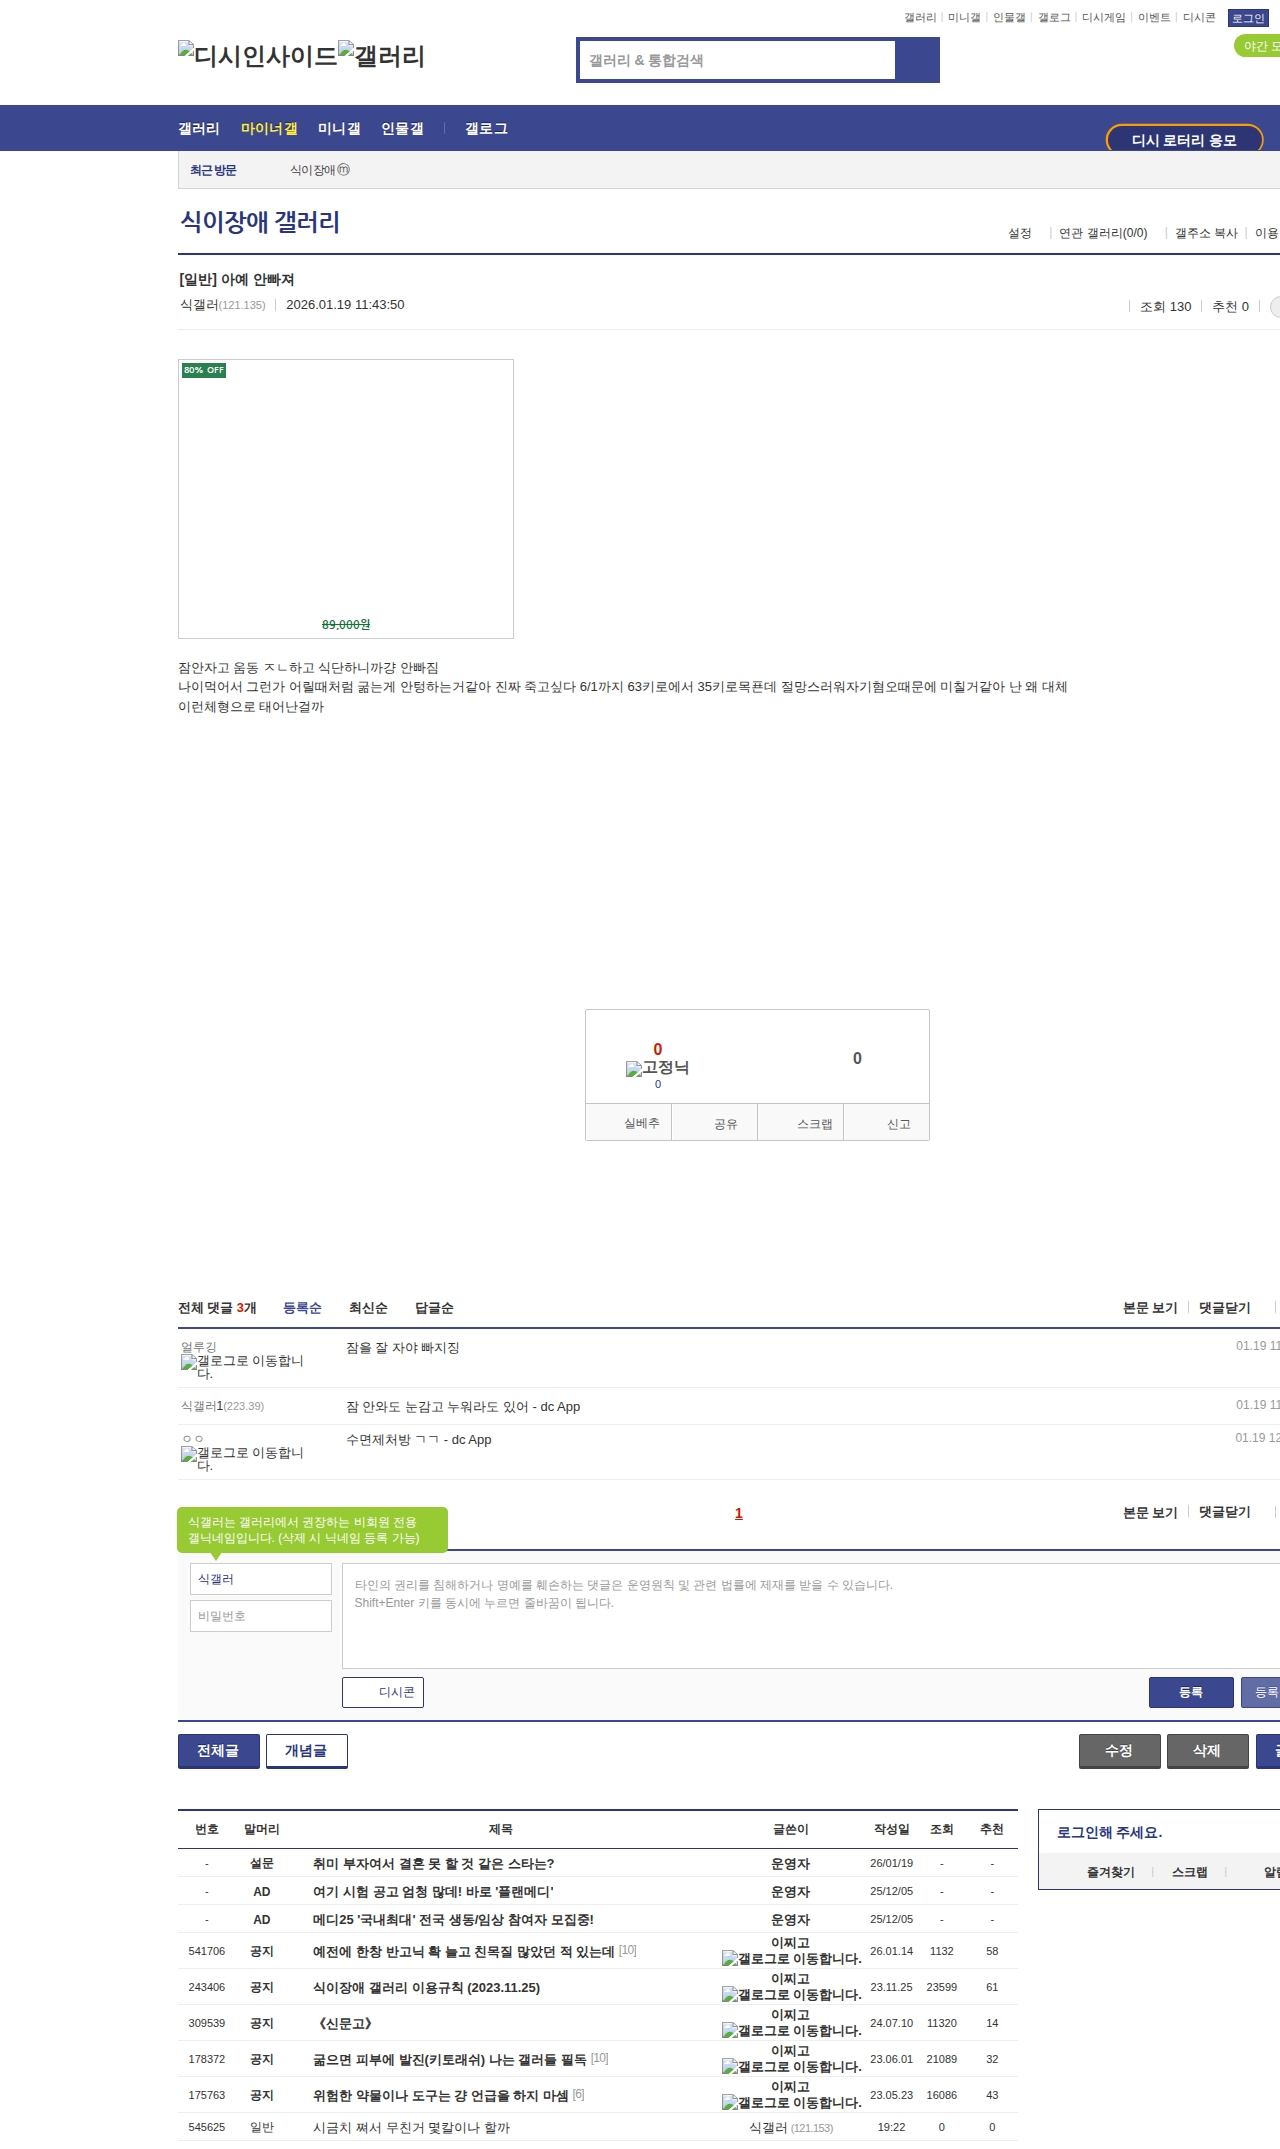Click 스크랩 in the login side box
Viewport: 1280px width, 2149px height.
tap(1189, 1872)
